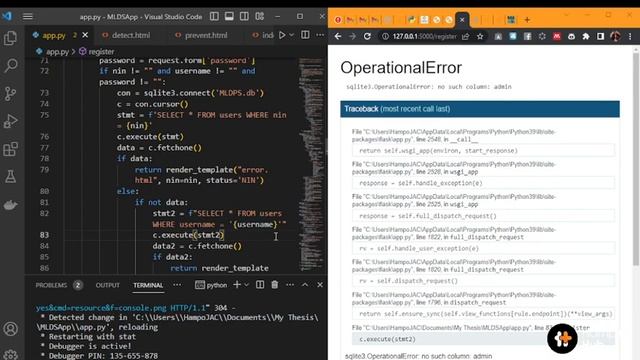Image resolution: width=640 pixels, height=360 pixels.
Task: Open the Testing flask view
Action: click(x=11, y=177)
